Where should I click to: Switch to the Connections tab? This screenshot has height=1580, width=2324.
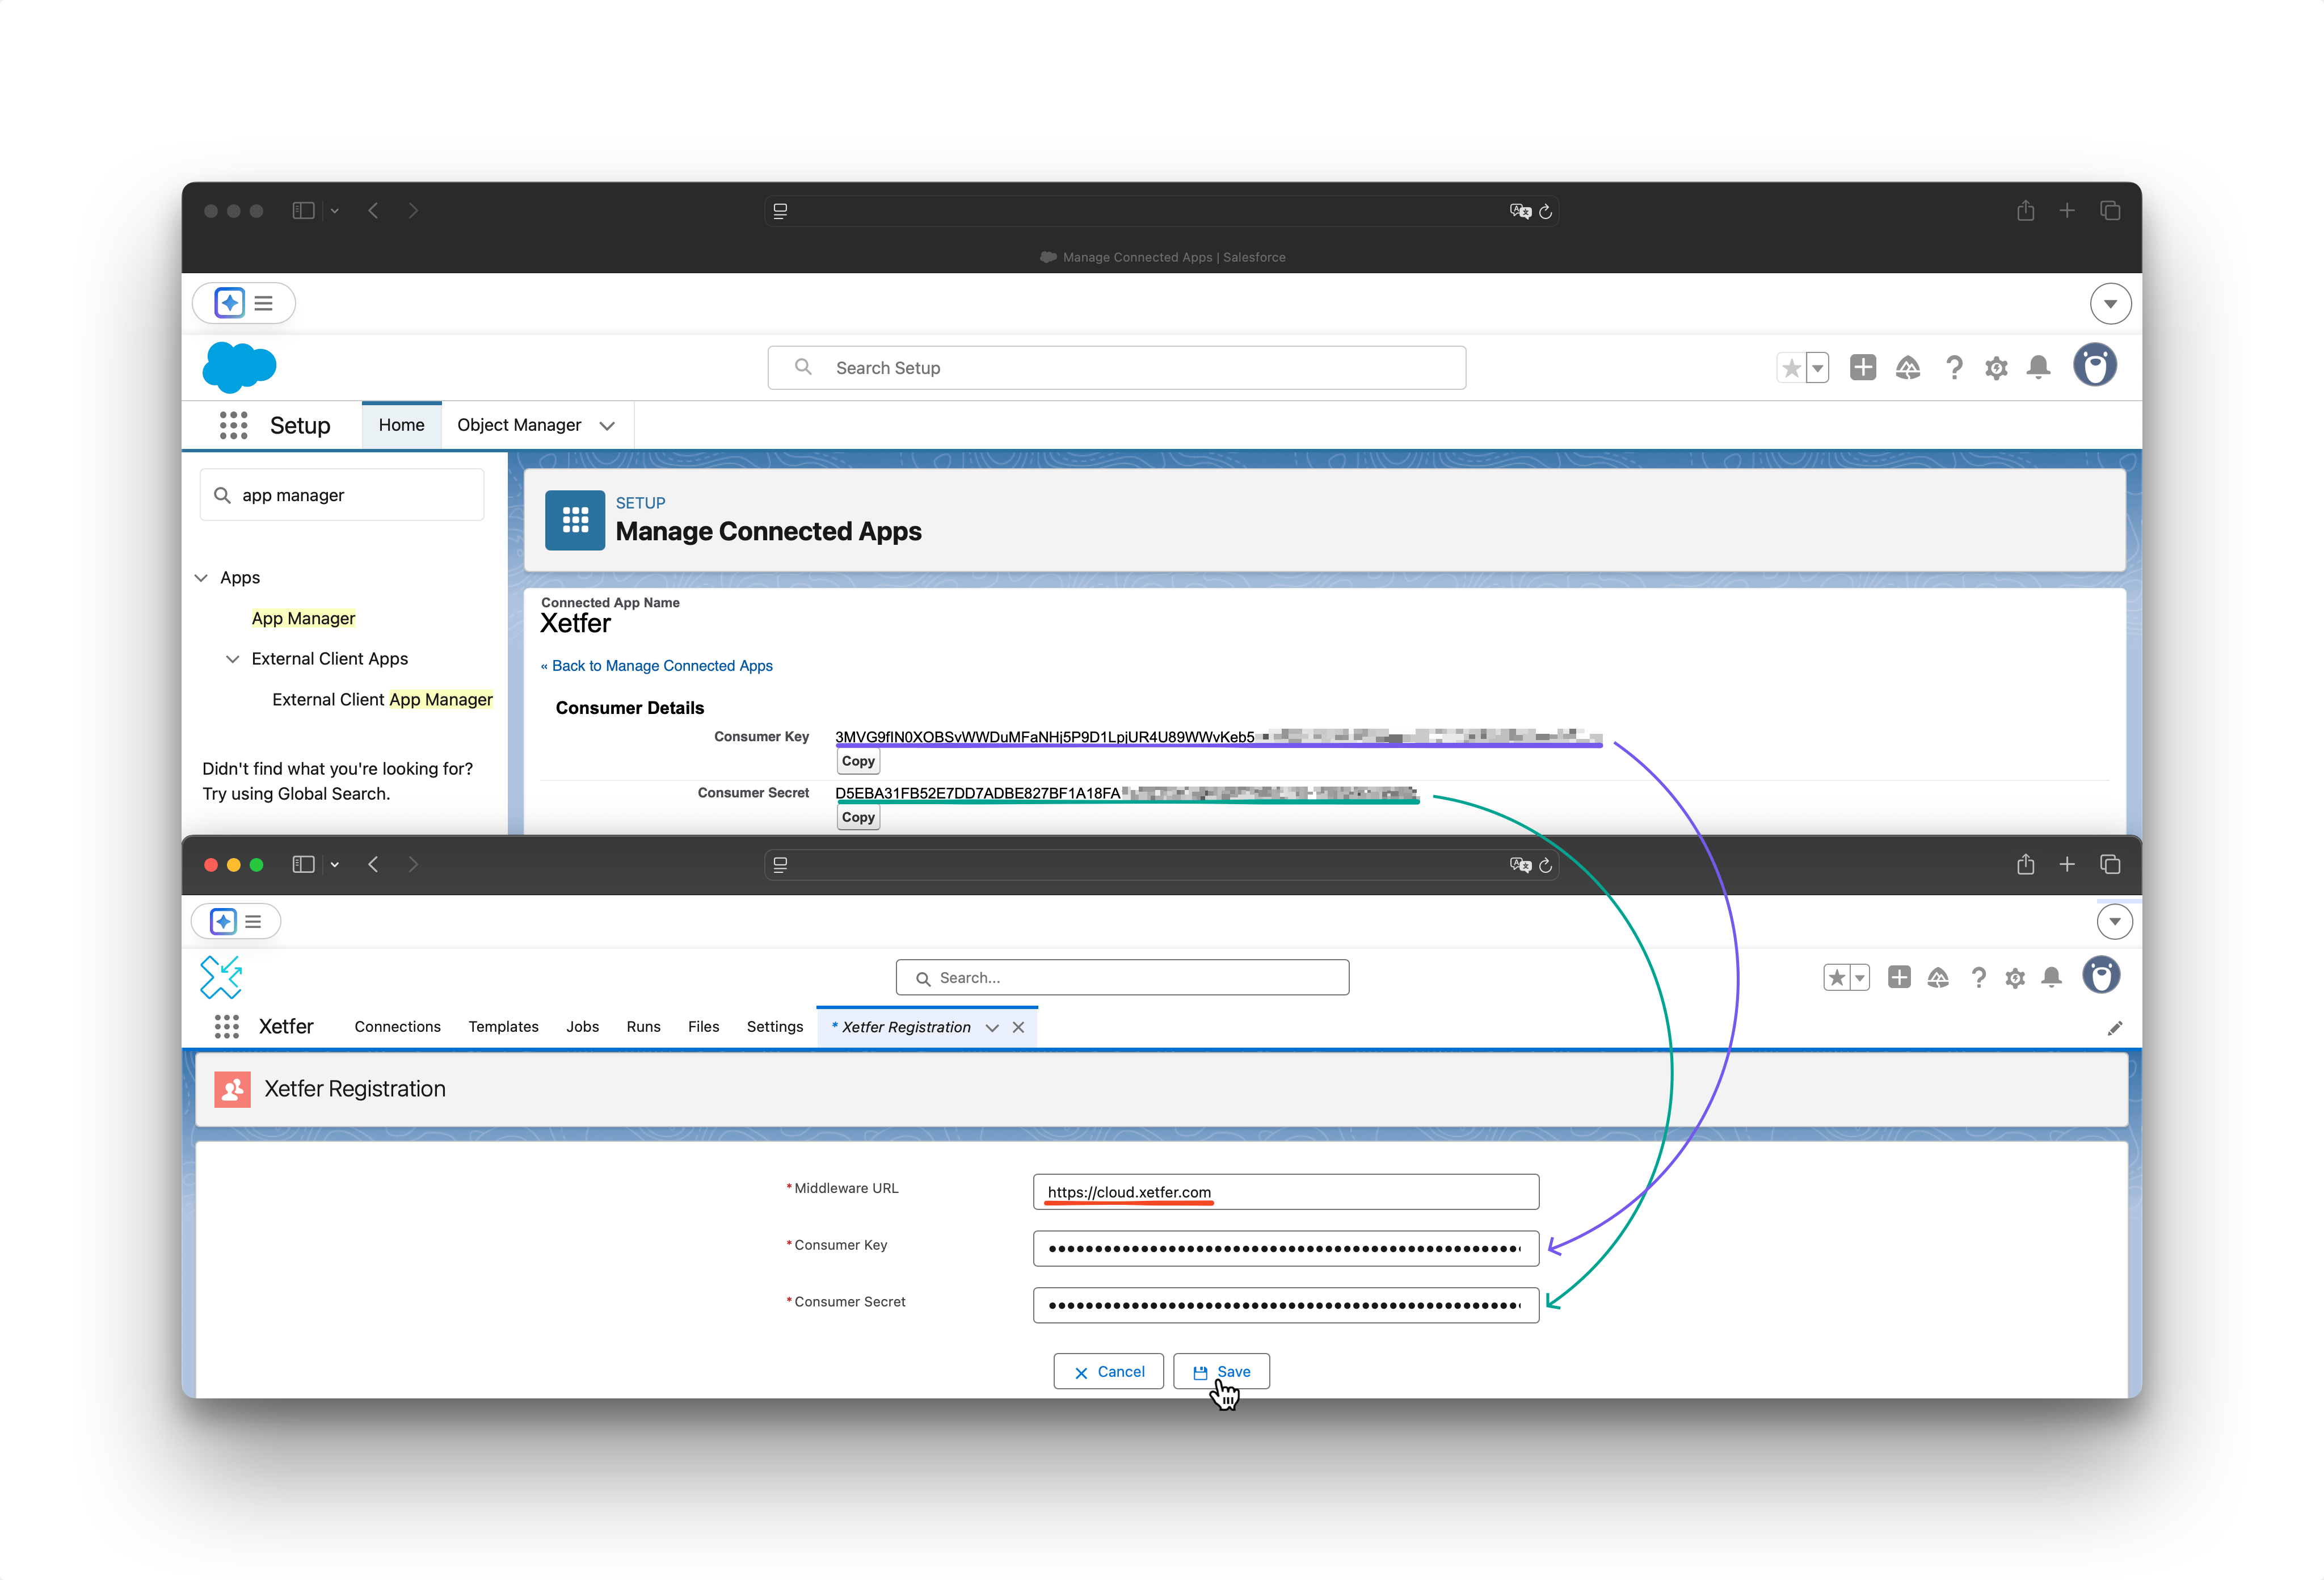[x=397, y=1027]
